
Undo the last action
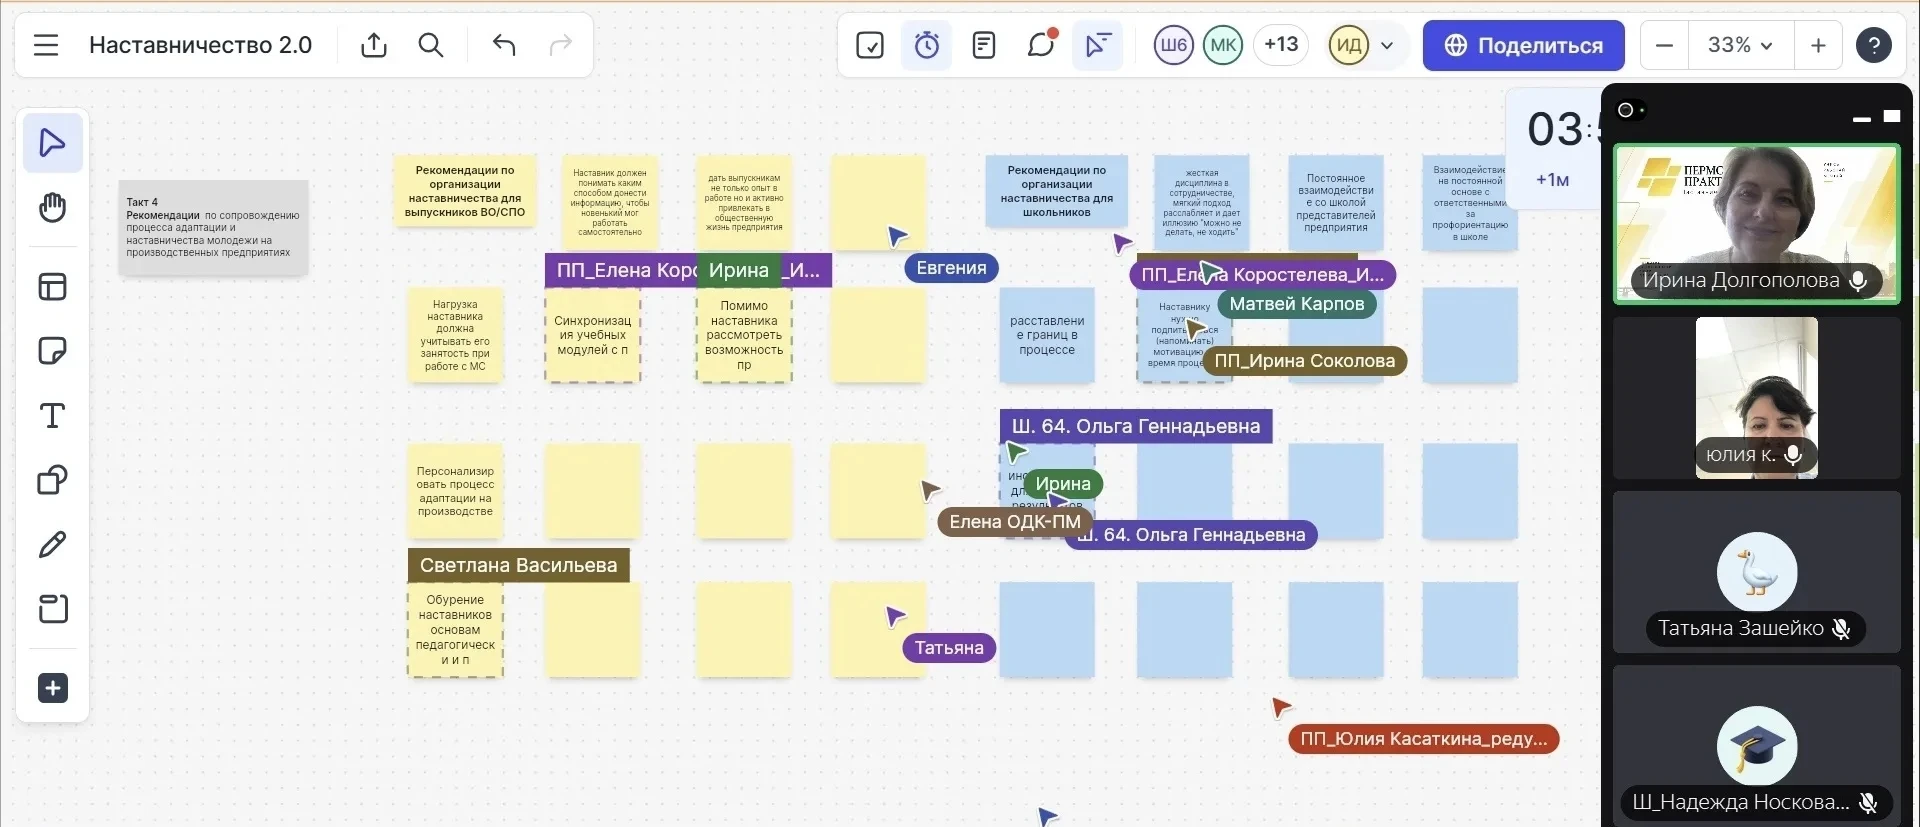tap(504, 45)
